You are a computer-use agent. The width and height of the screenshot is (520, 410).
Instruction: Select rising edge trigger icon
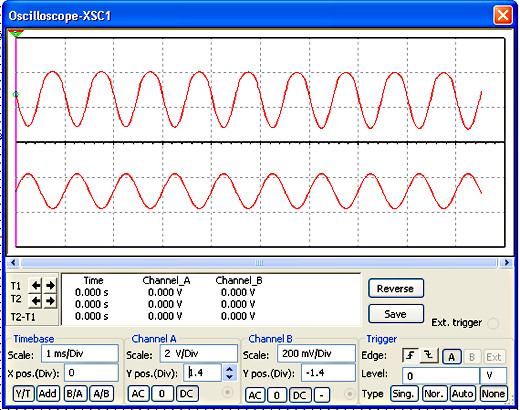410,356
